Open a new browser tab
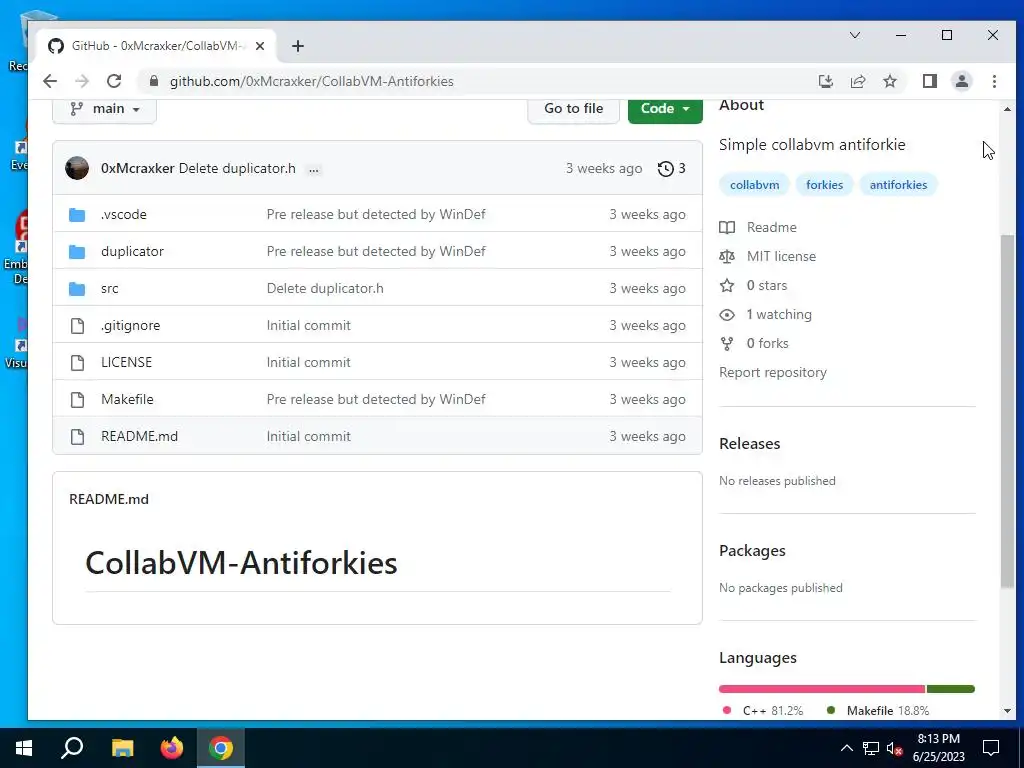This screenshot has width=1024, height=768. pos(298,46)
